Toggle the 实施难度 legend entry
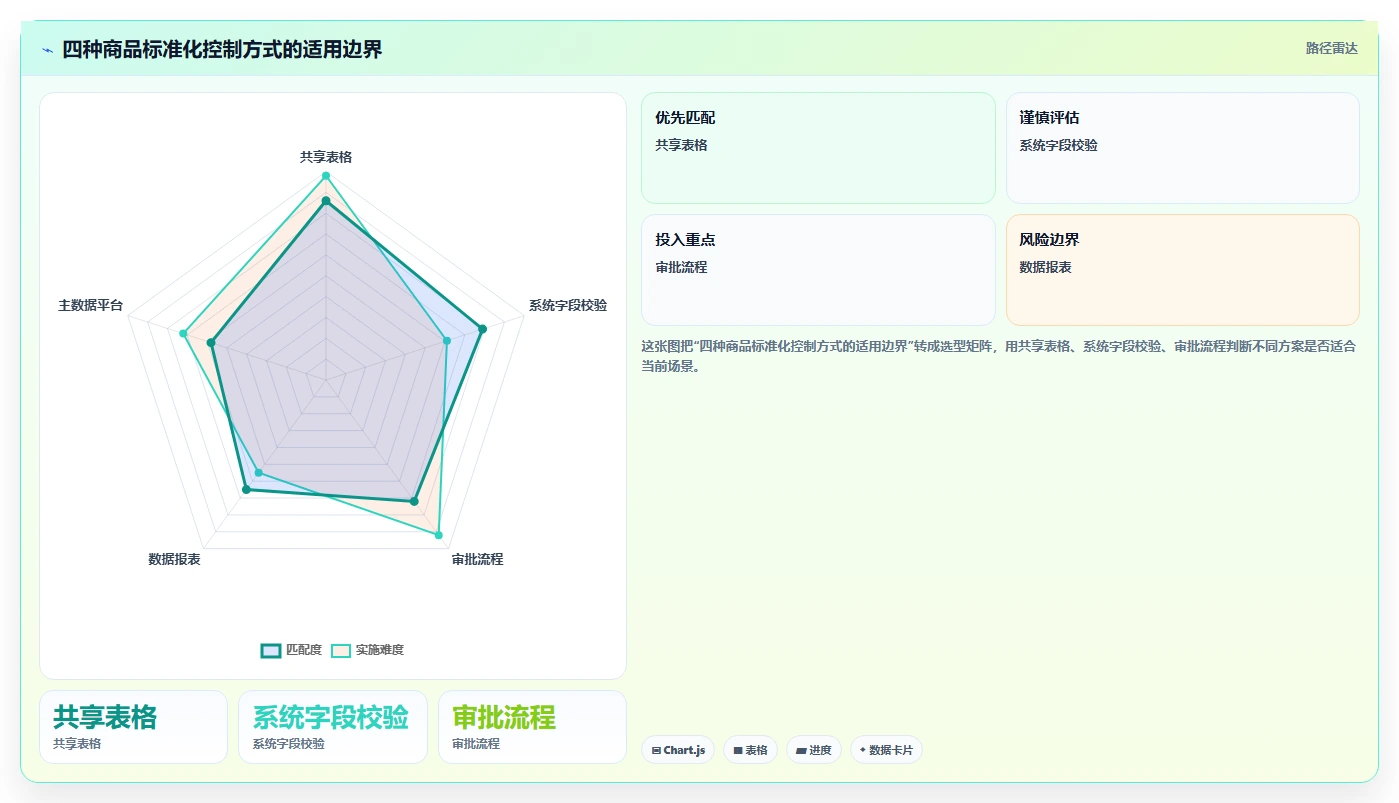This screenshot has width=1399, height=803. pyautogui.click(x=368, y=650)
